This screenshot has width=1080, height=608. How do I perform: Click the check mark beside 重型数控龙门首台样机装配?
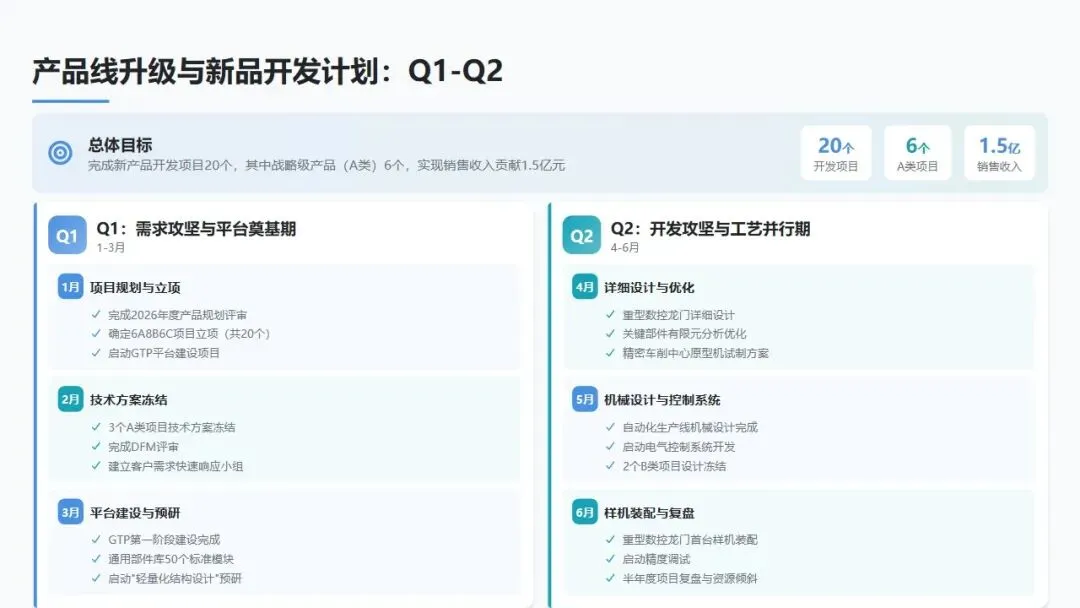click(x=610, y=540)
